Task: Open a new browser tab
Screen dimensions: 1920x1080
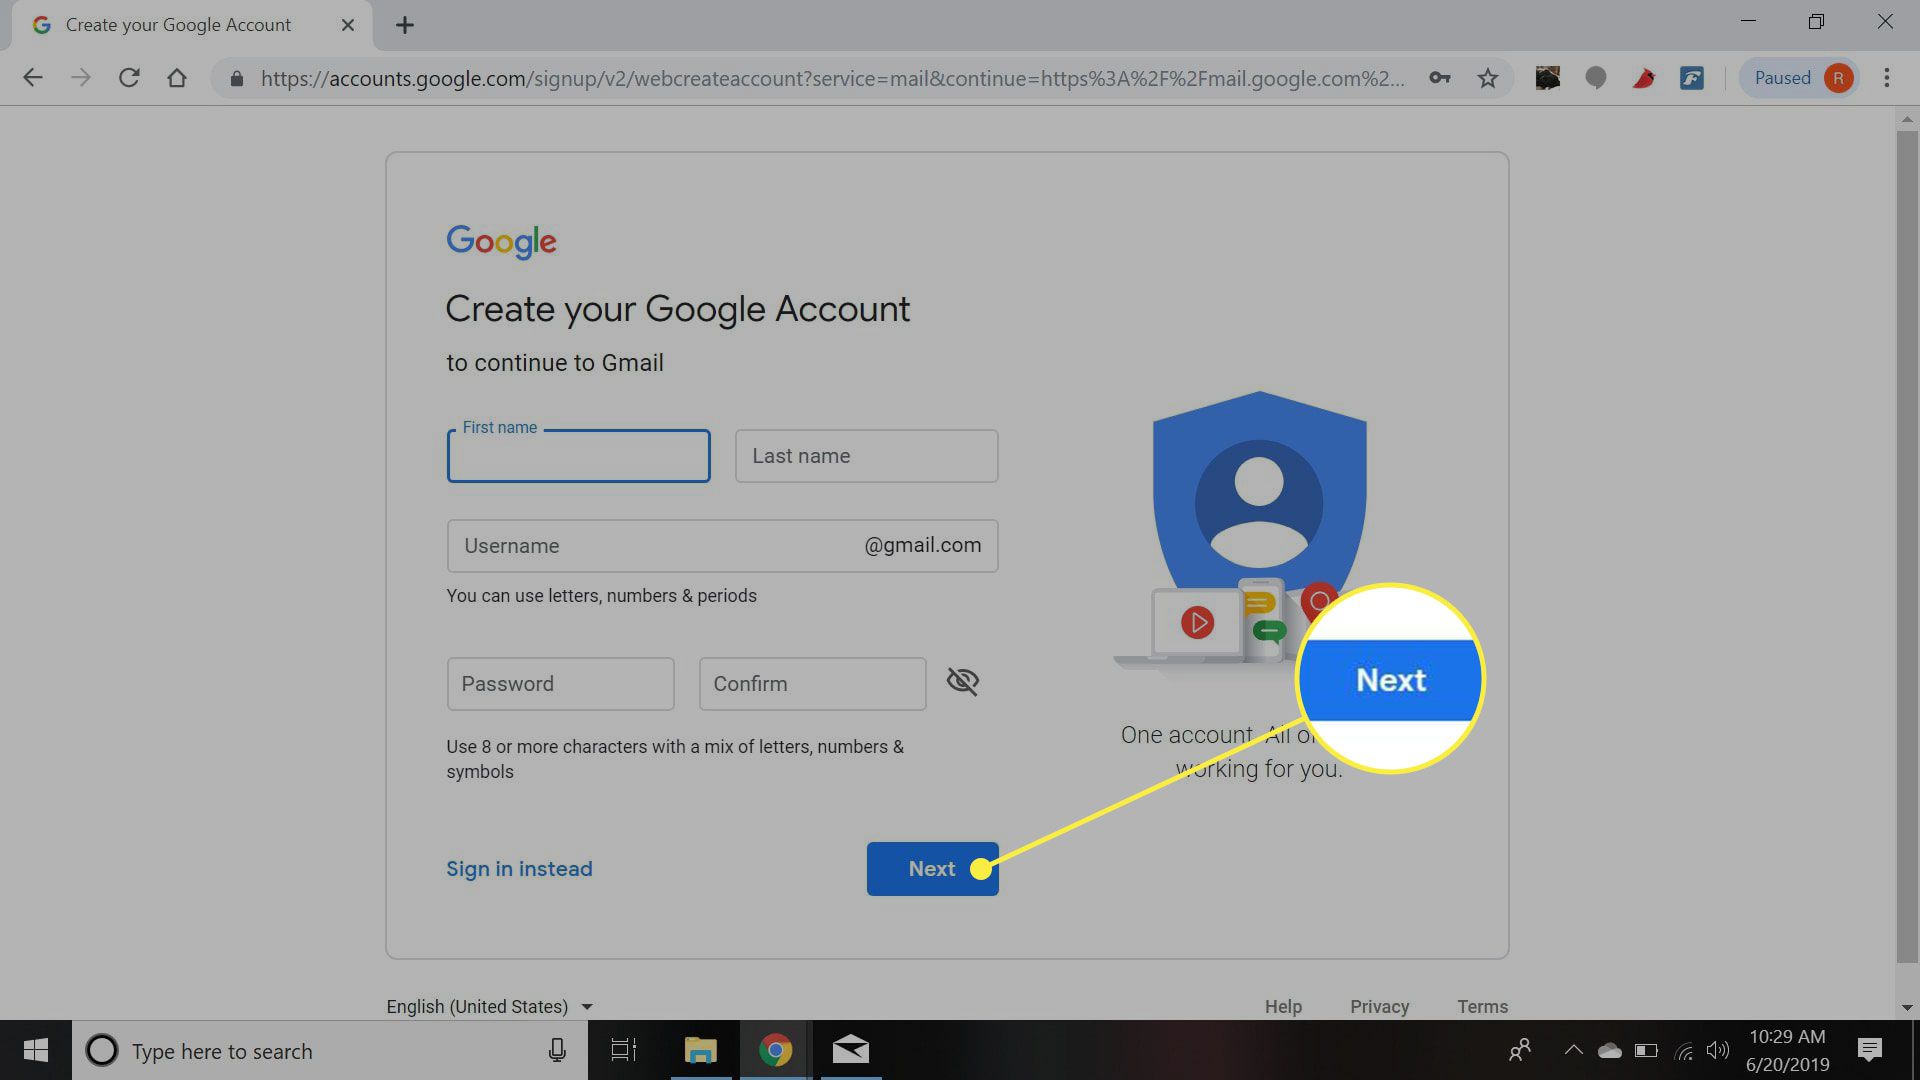Action: click(x=405, y=25)
